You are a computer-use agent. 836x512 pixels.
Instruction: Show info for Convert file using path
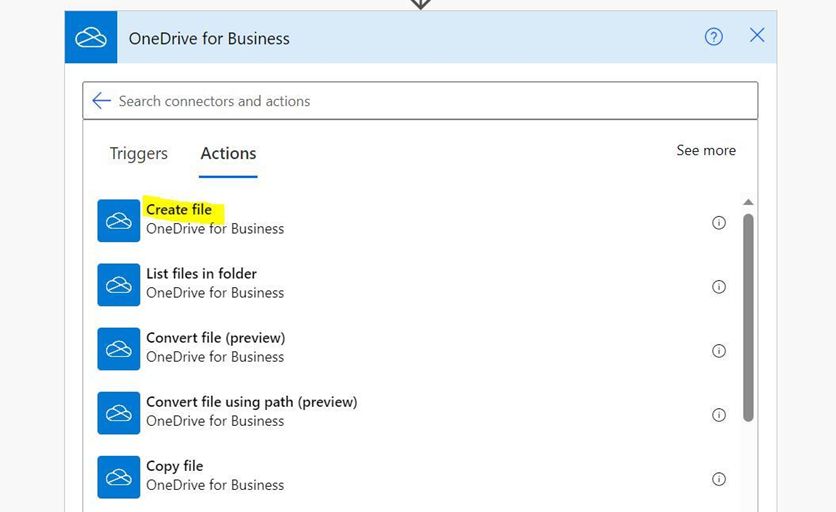click(x=719, y=415)
